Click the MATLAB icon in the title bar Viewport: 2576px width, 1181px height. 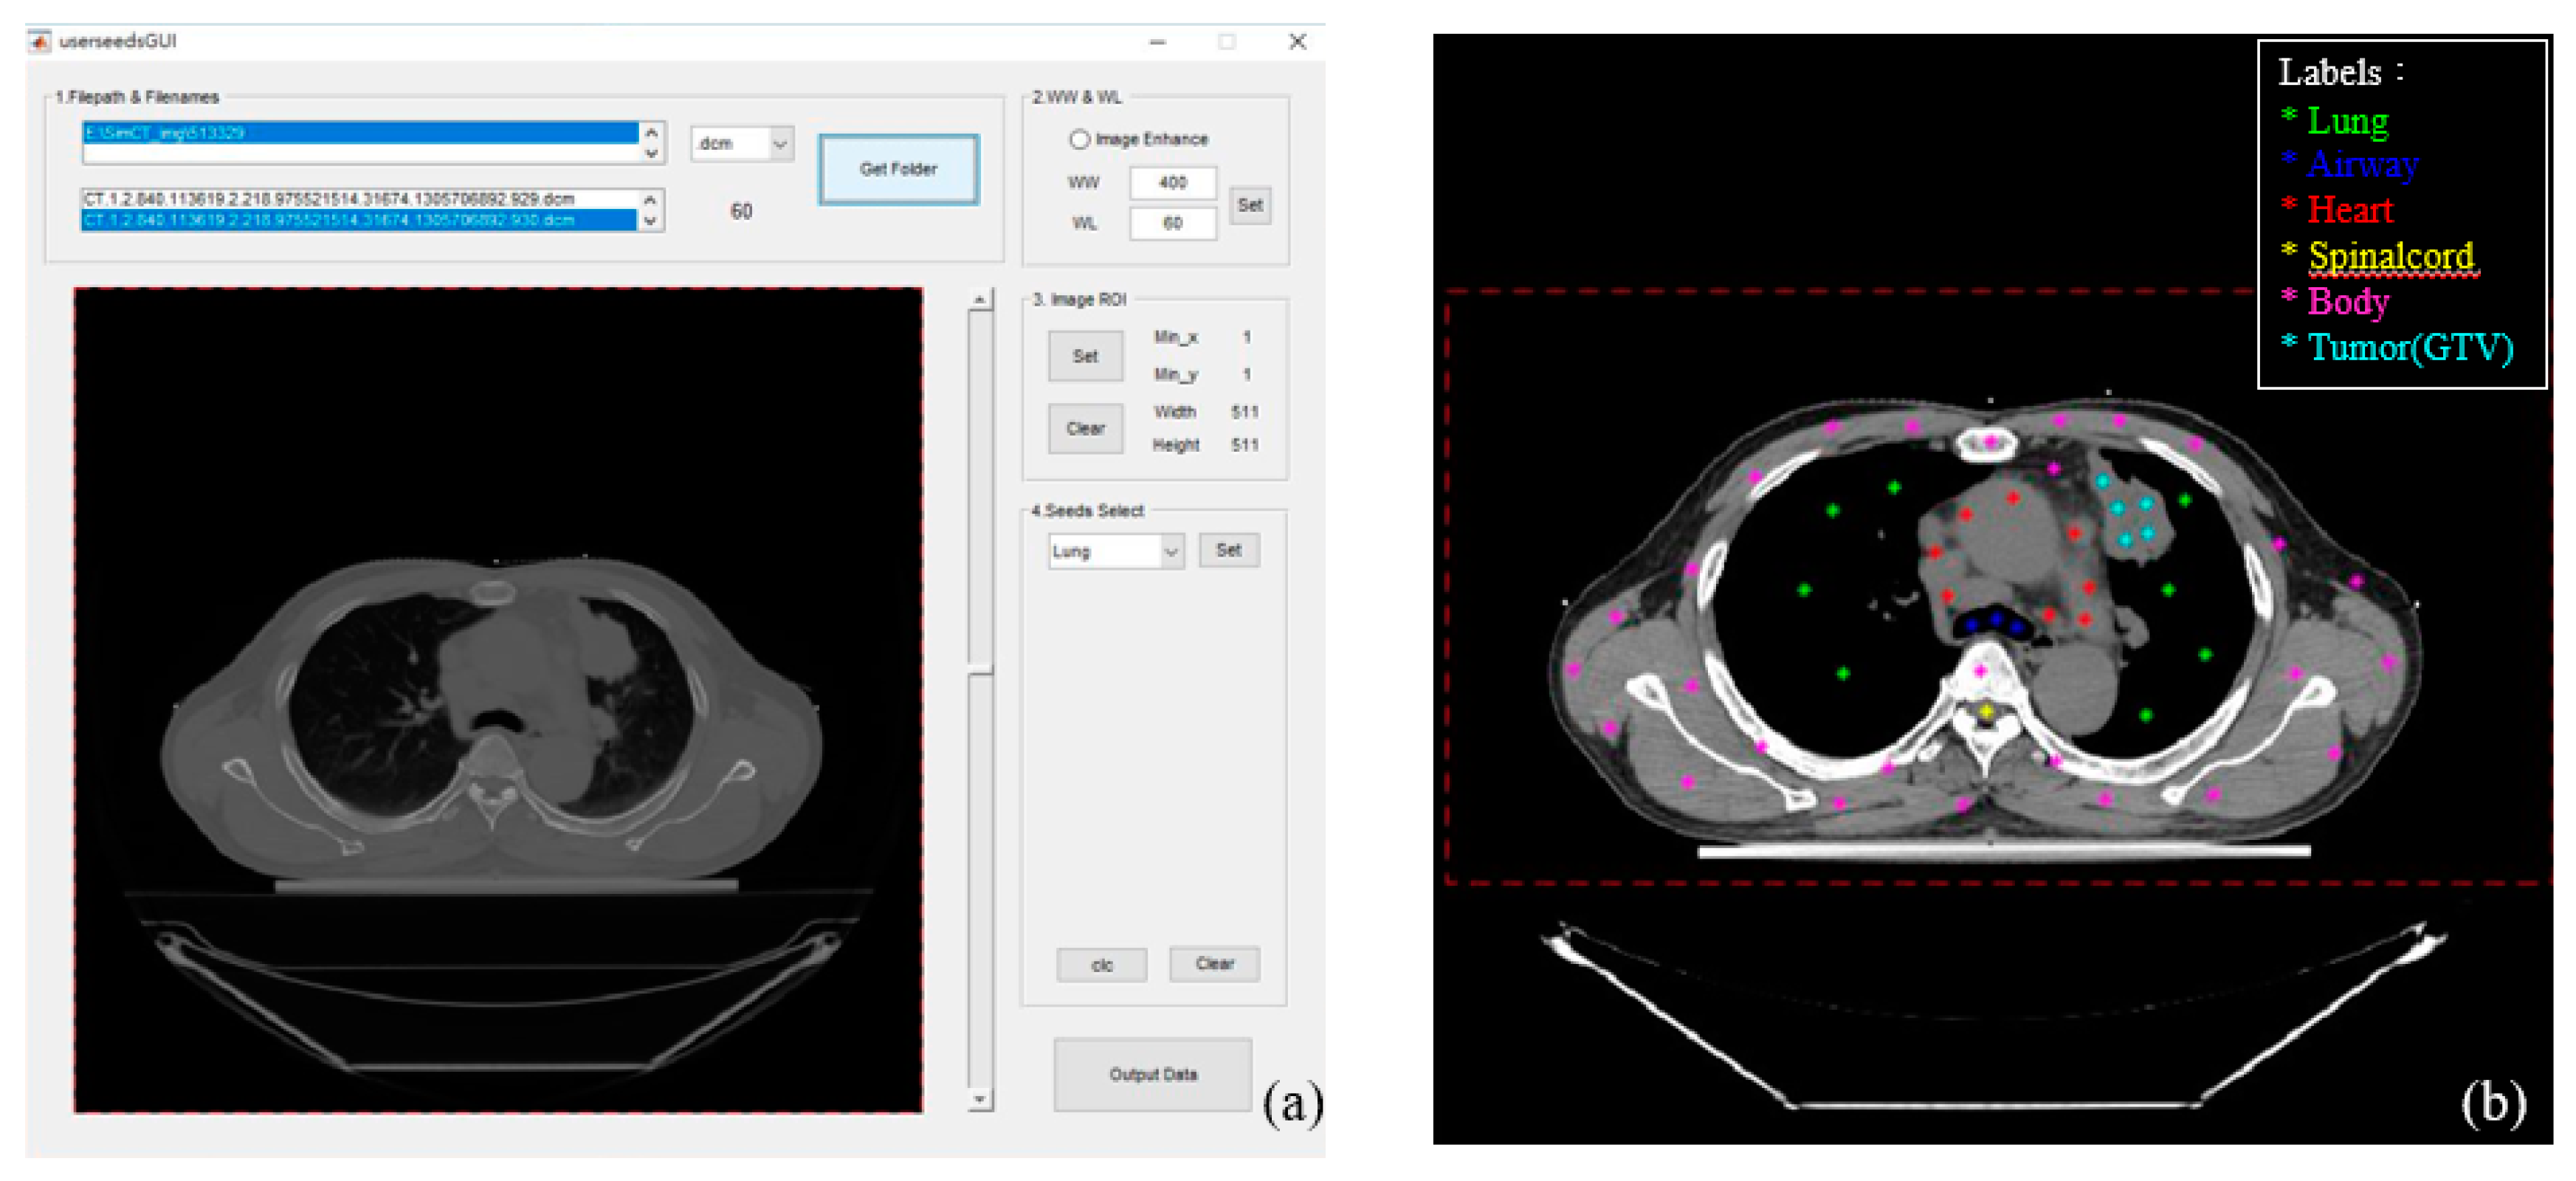[x=39, y=41]
